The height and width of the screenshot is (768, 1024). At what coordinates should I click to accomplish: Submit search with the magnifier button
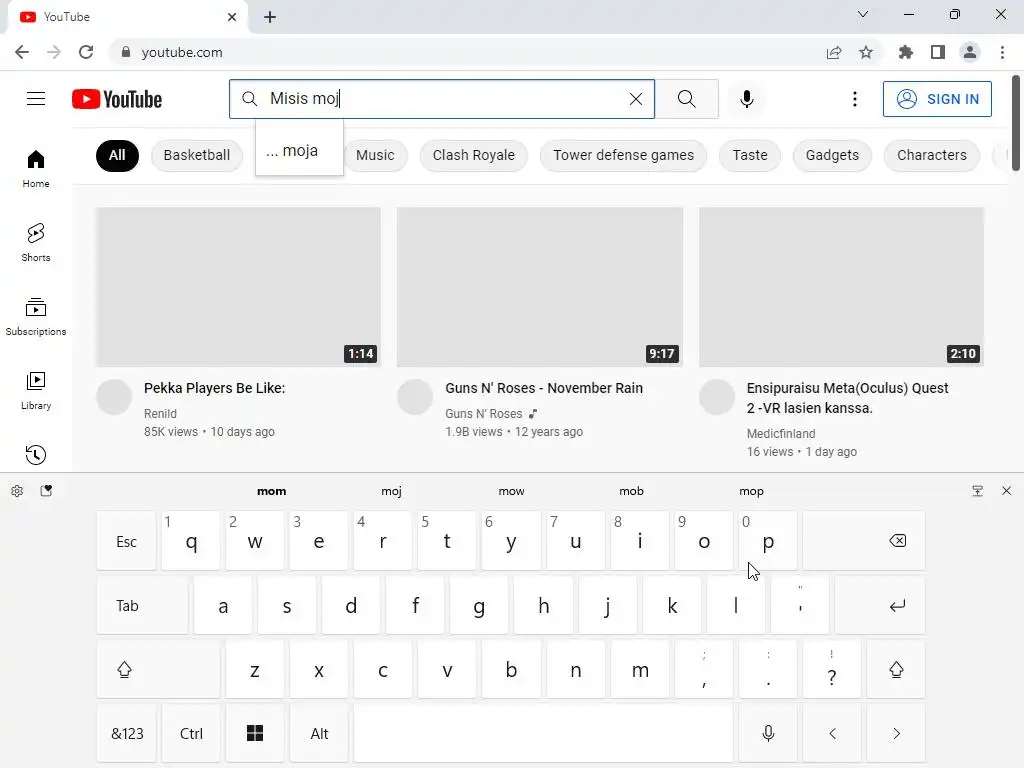click(x=686, y=99)
